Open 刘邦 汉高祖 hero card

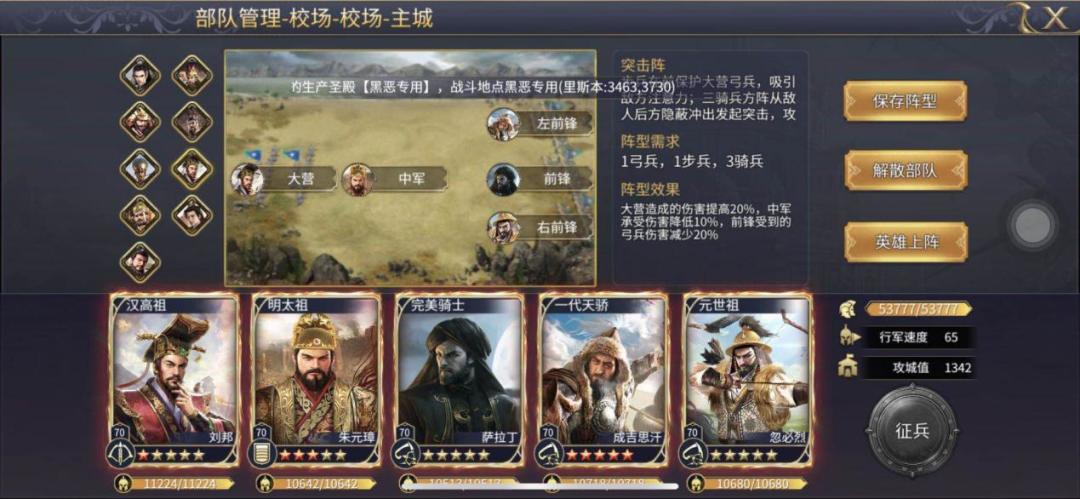pos(174,380)
